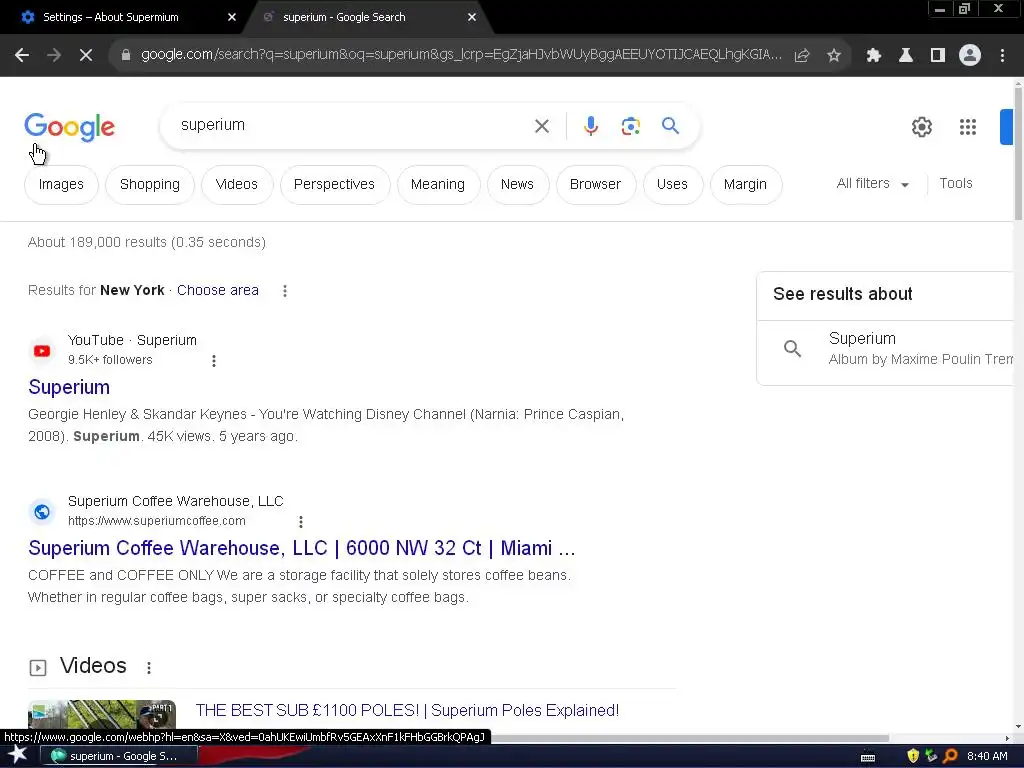Open the profile avatar menu

[970, 56]
